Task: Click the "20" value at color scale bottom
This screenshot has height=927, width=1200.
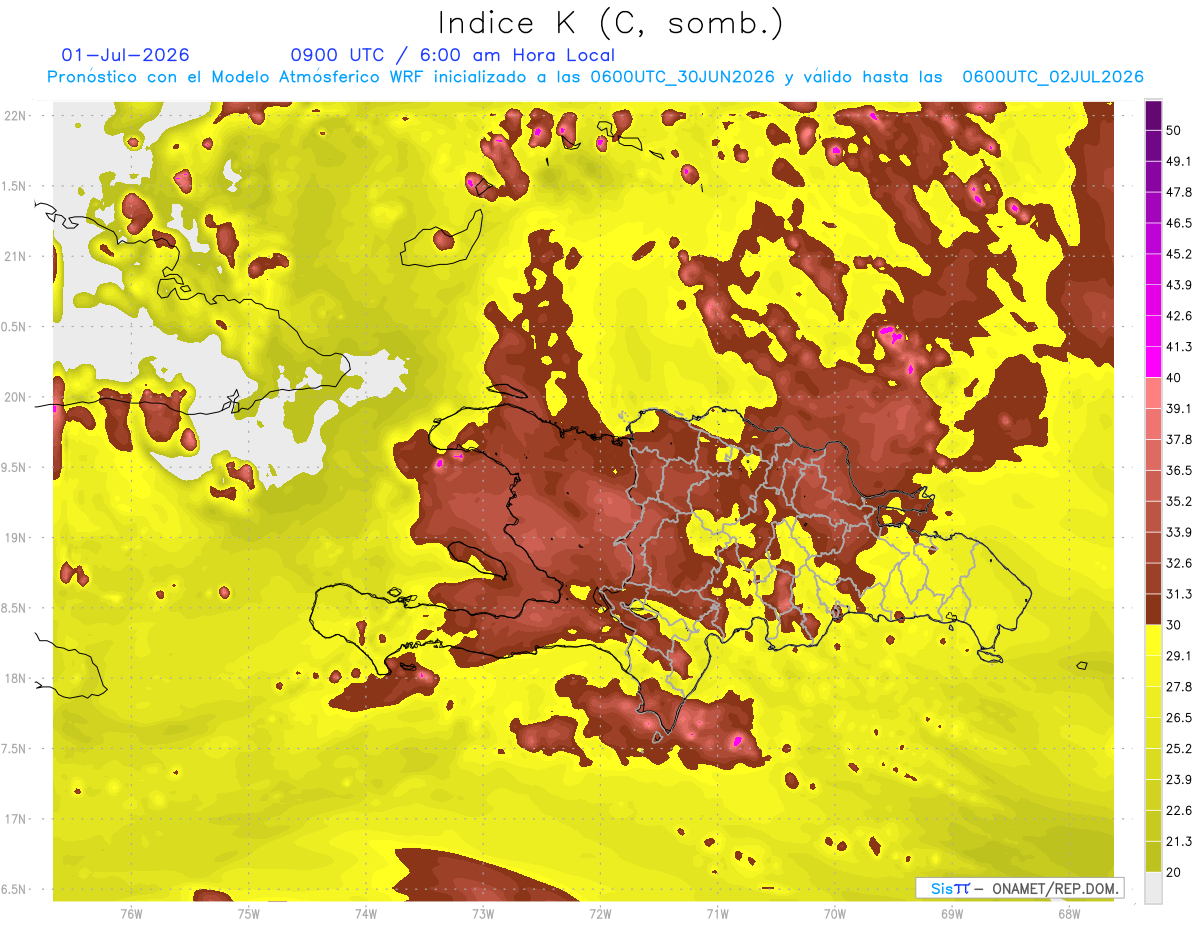Action: click(x=1175, y=872)
